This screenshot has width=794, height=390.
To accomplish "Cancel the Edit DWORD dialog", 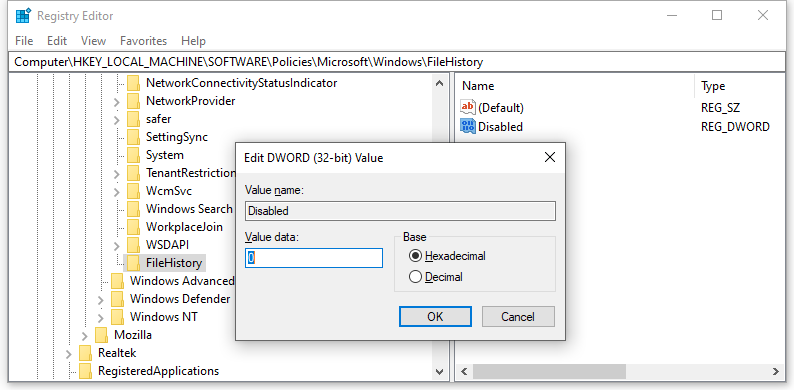I will point(518,317).
